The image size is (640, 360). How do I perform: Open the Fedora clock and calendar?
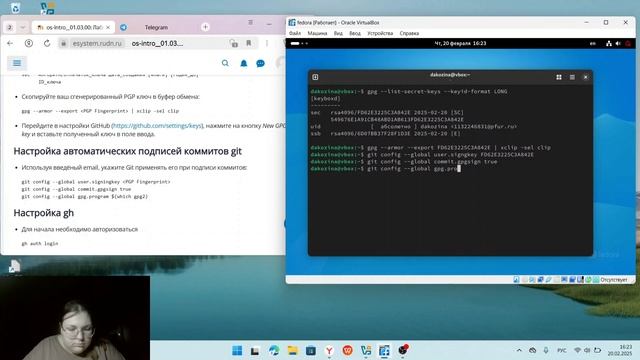pyautogui.click(x=460, y=43)
